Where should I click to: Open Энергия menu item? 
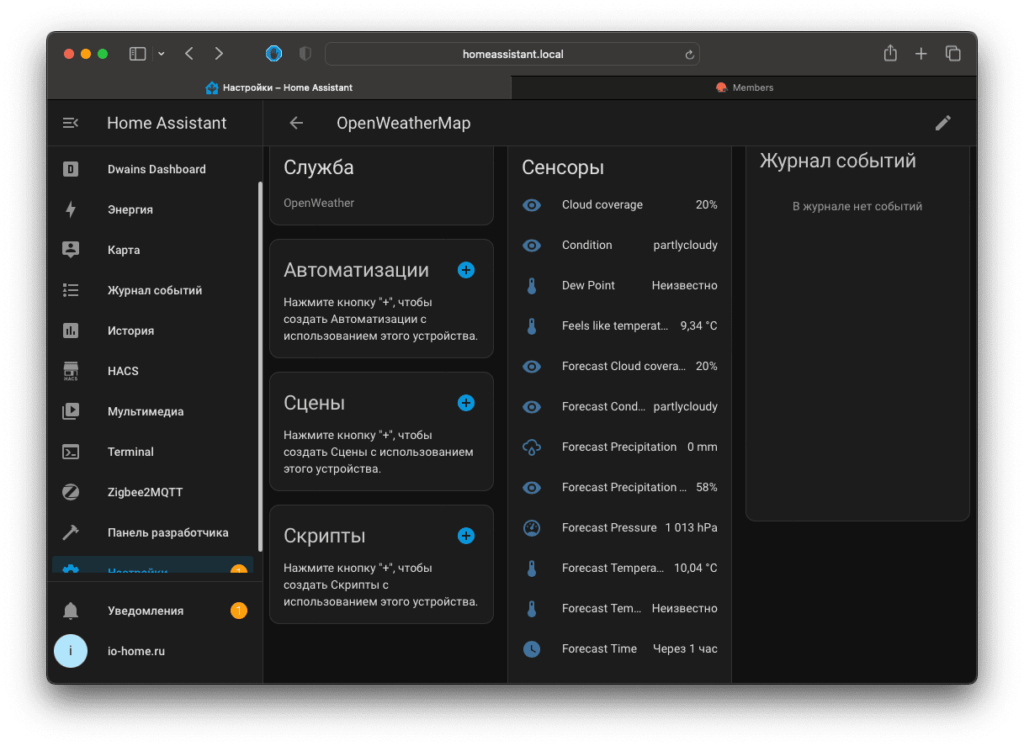(x=154, y=210)
